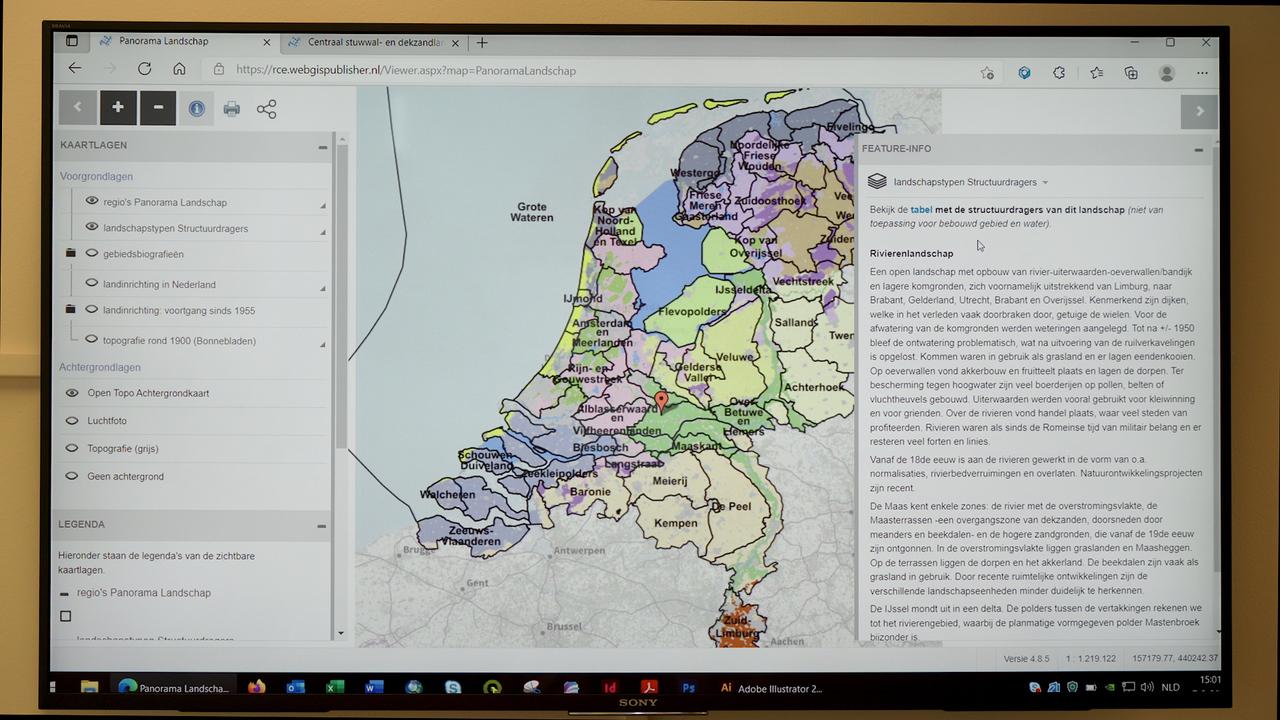Collapse the left panel with the arrow button
This screenshot has height=720, width=1280.
pos(77,108)
